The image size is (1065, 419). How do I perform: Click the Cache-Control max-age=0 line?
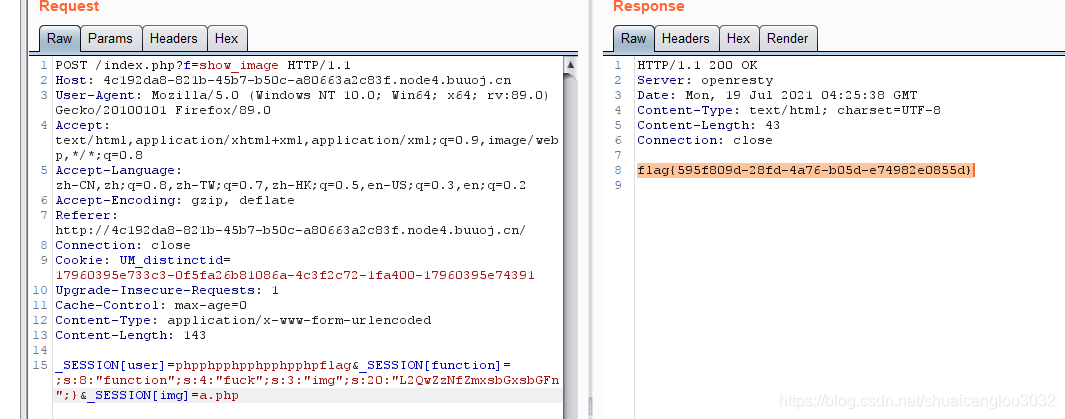(x=151, y=305)
